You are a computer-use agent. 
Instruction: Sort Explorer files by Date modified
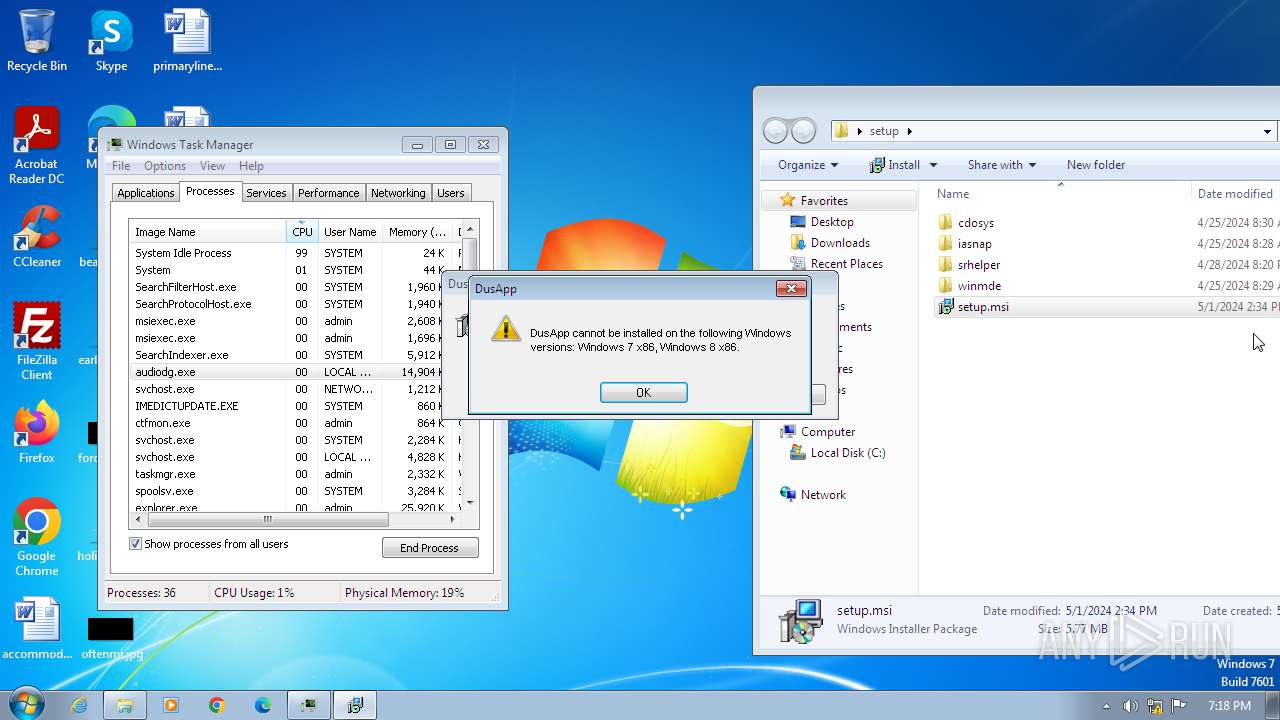coord(1235,194)
